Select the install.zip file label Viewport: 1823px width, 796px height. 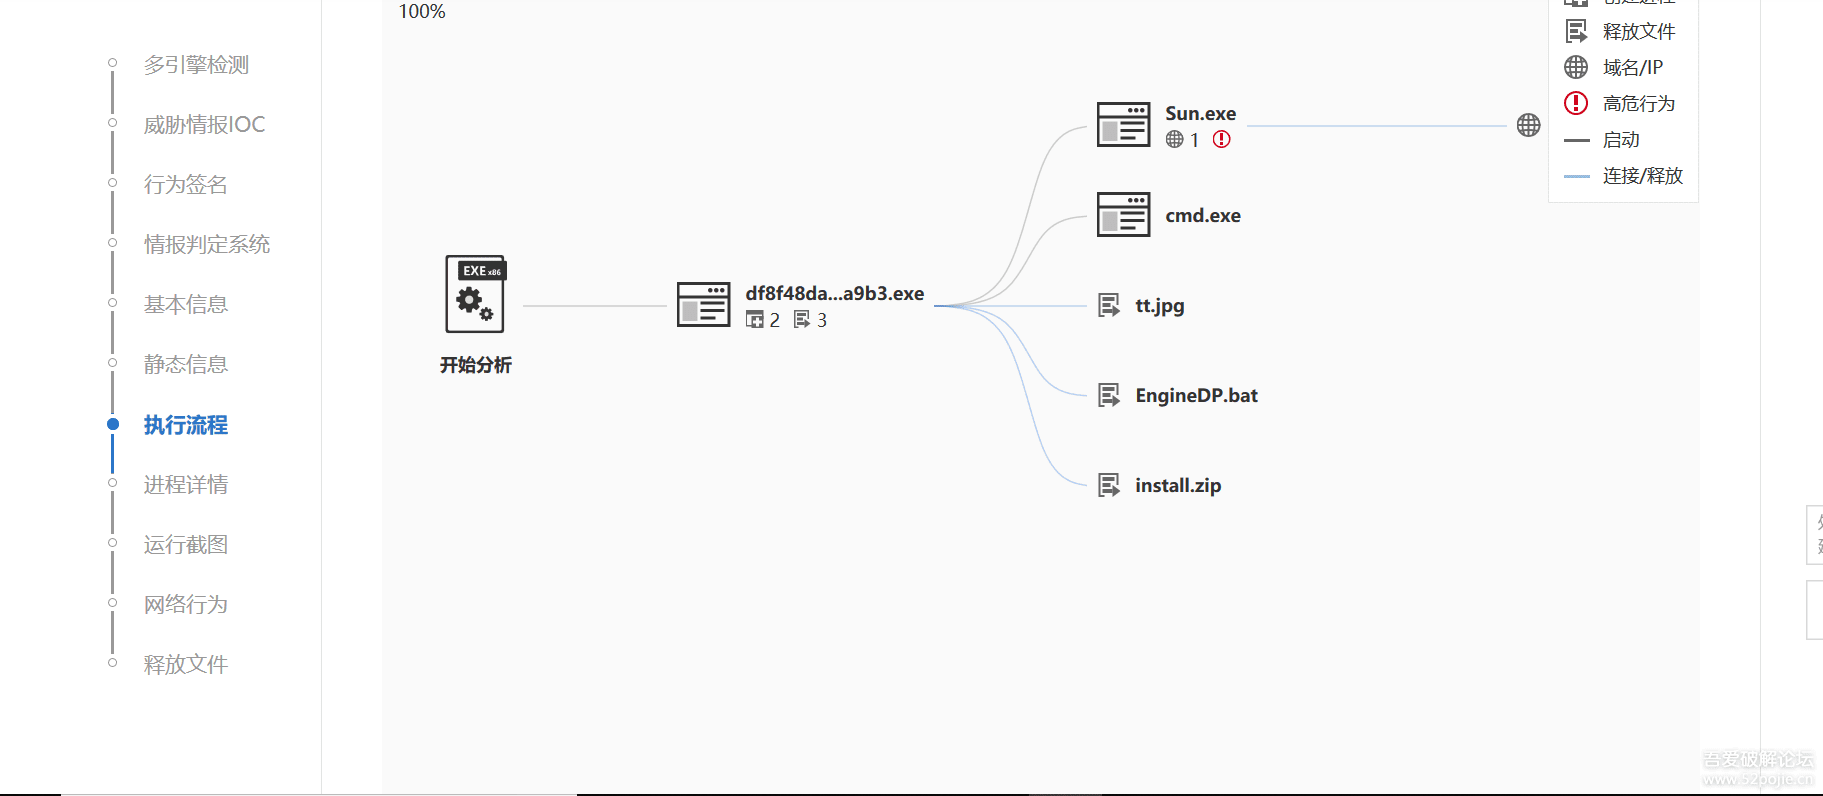coord(1178,486)
